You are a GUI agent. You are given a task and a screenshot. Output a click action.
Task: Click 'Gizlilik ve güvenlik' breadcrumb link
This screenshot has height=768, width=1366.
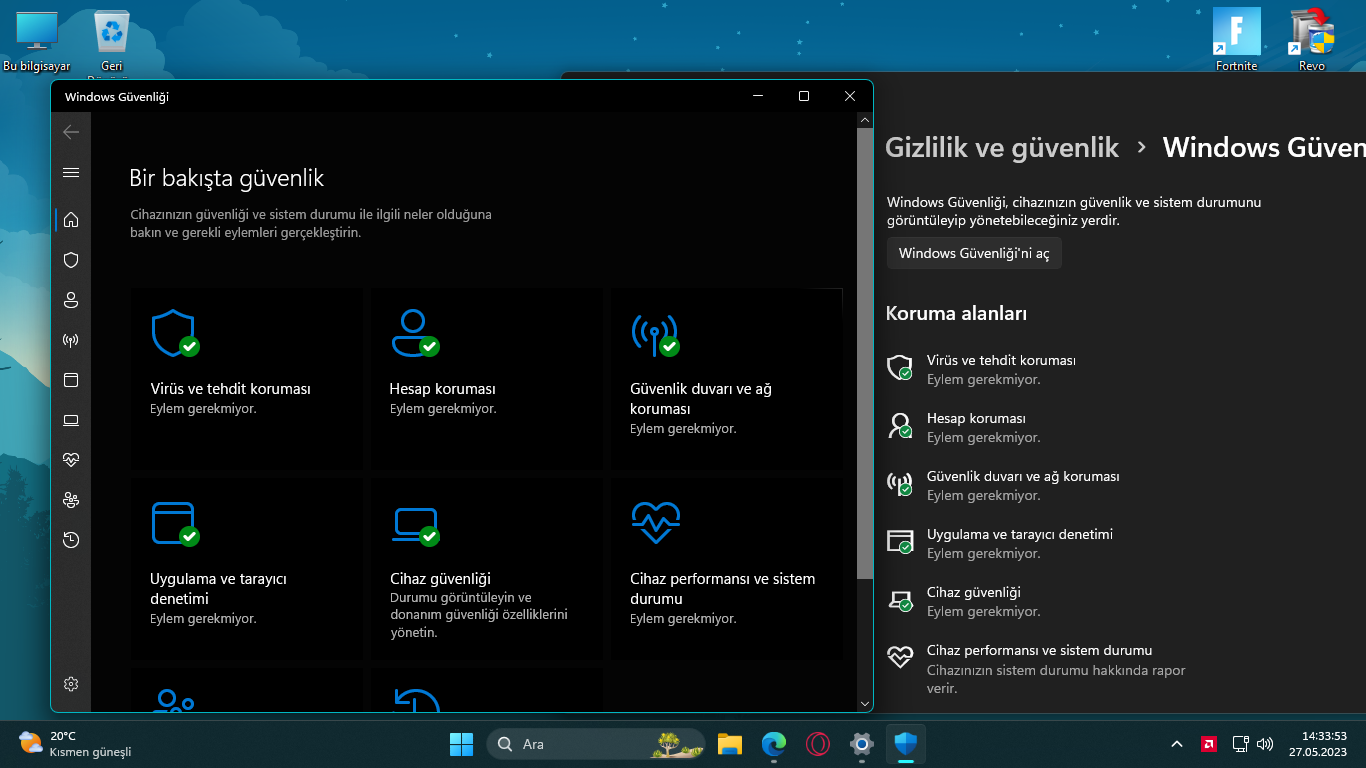1001,148
